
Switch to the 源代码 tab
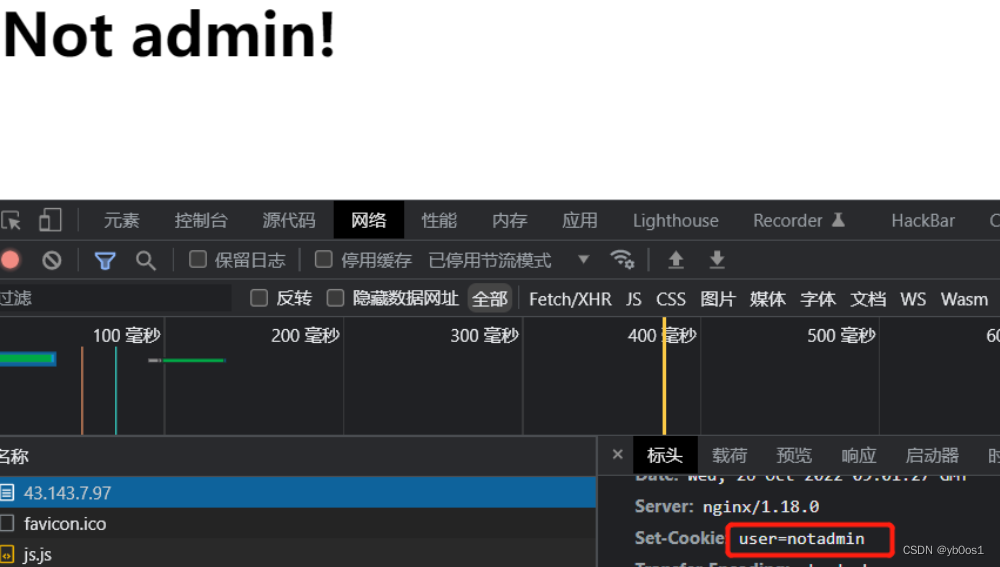[x=289, y=221]
